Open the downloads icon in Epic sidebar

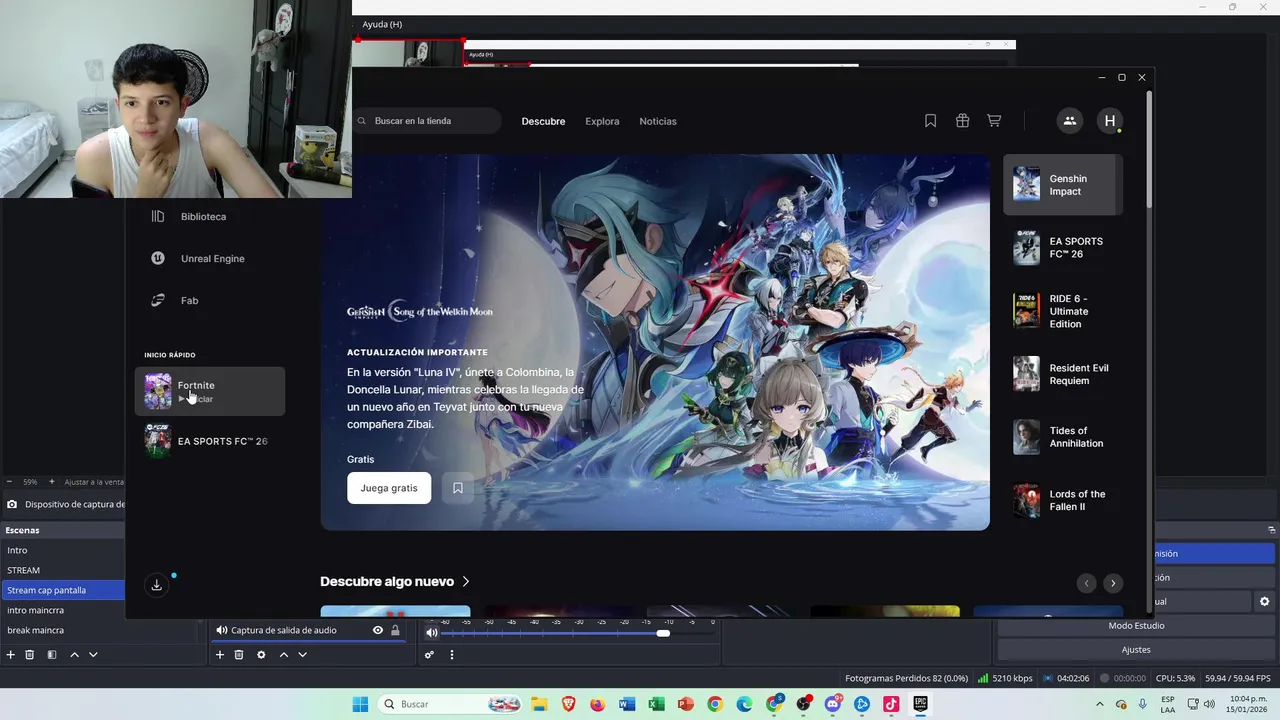[x=156, y=585]
